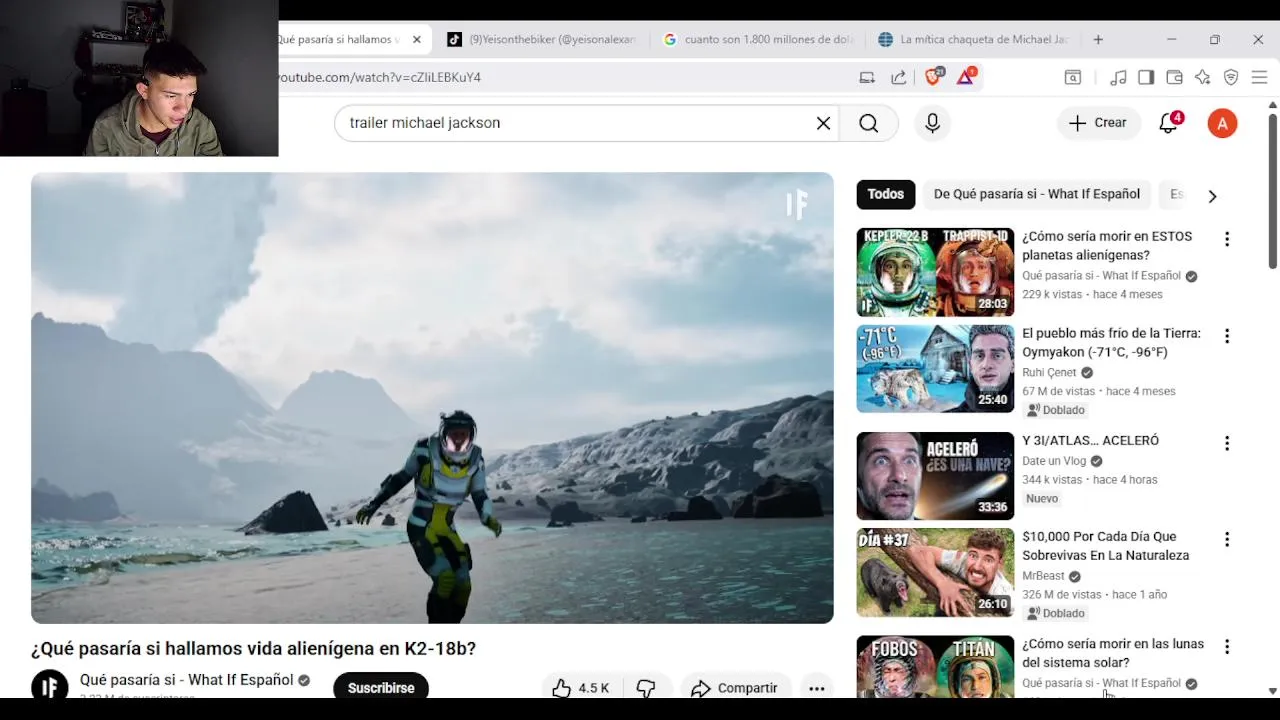Click the FOBOS TITÁN thumbnail

click(x=935, y=667)
